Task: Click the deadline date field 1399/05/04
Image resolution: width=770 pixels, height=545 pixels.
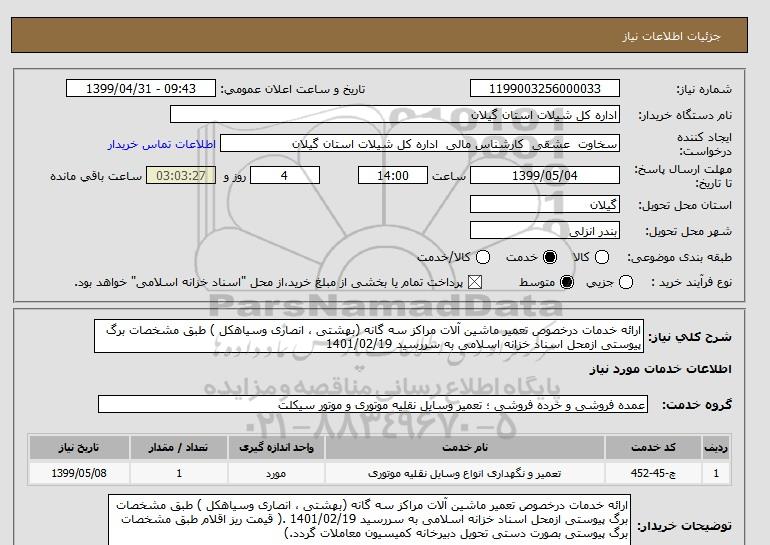Action: coord(545,175)
